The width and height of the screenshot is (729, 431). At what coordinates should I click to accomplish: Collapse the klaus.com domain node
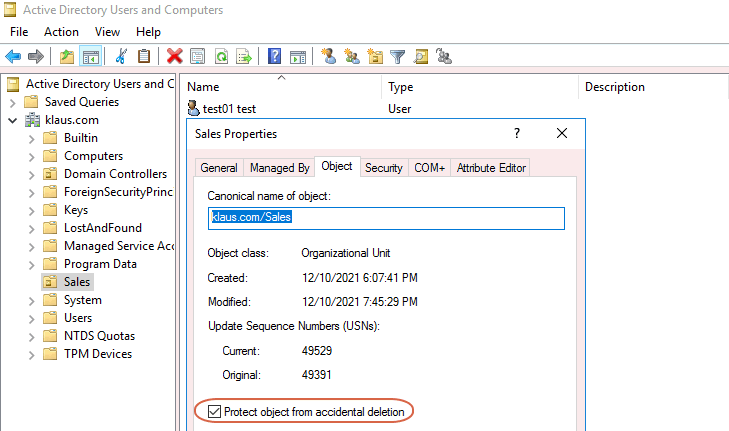[x=13, y=120]
